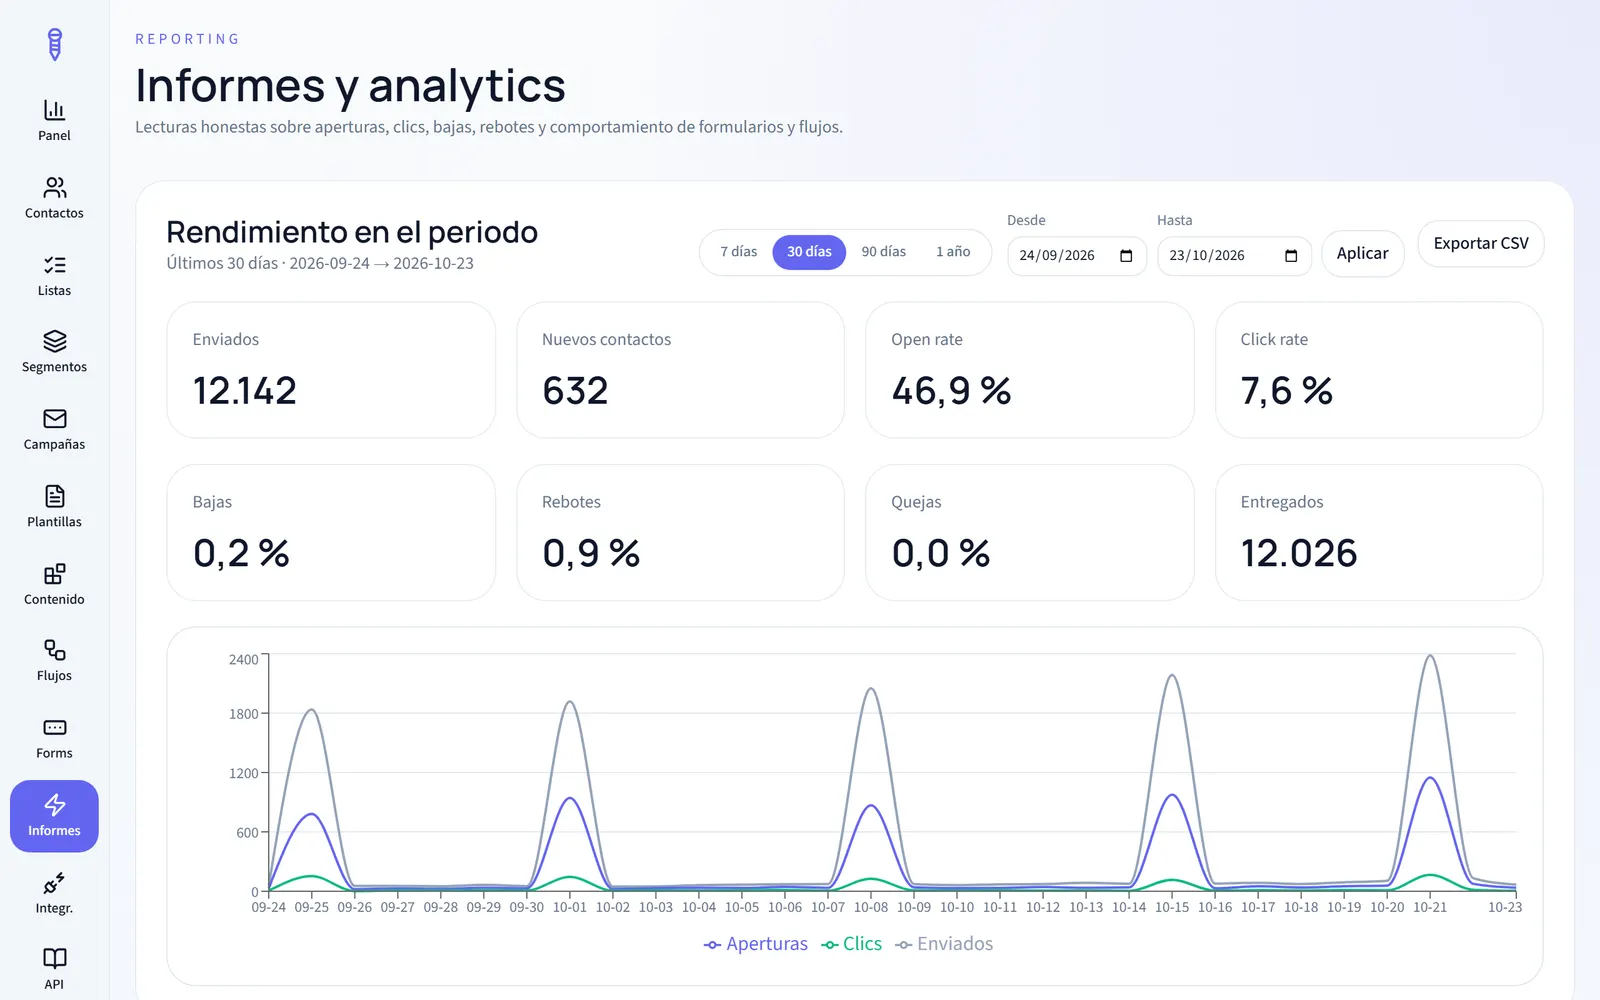
Task: Open the Listas section
Action: (54, 276)
